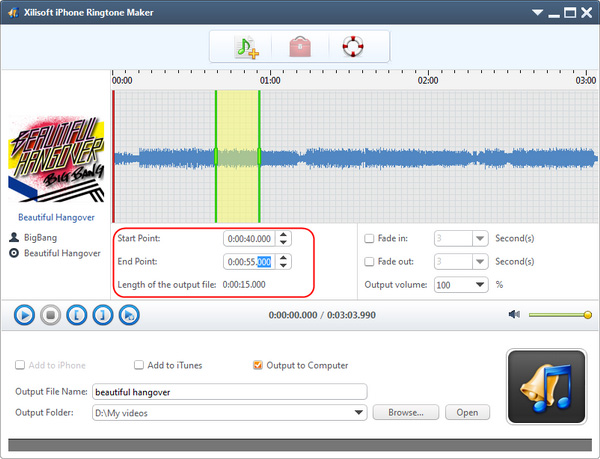The width and height of the screenshot is (600, 459).
Task: Open help via the lifebuoy icon
Action: tap(351, 46)
